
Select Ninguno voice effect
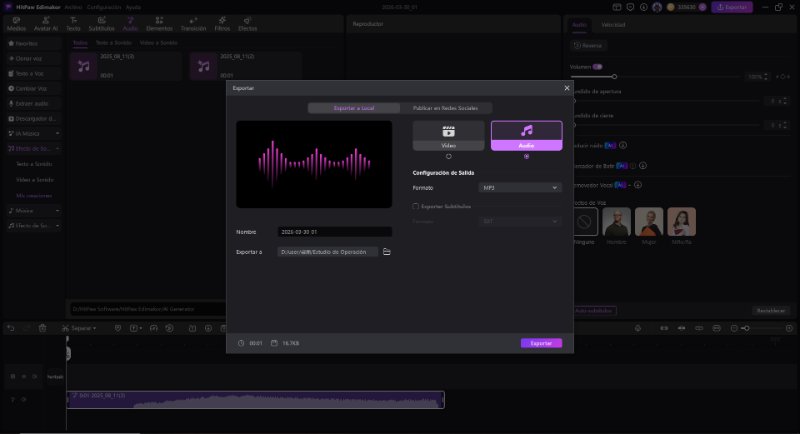[584, 222]
